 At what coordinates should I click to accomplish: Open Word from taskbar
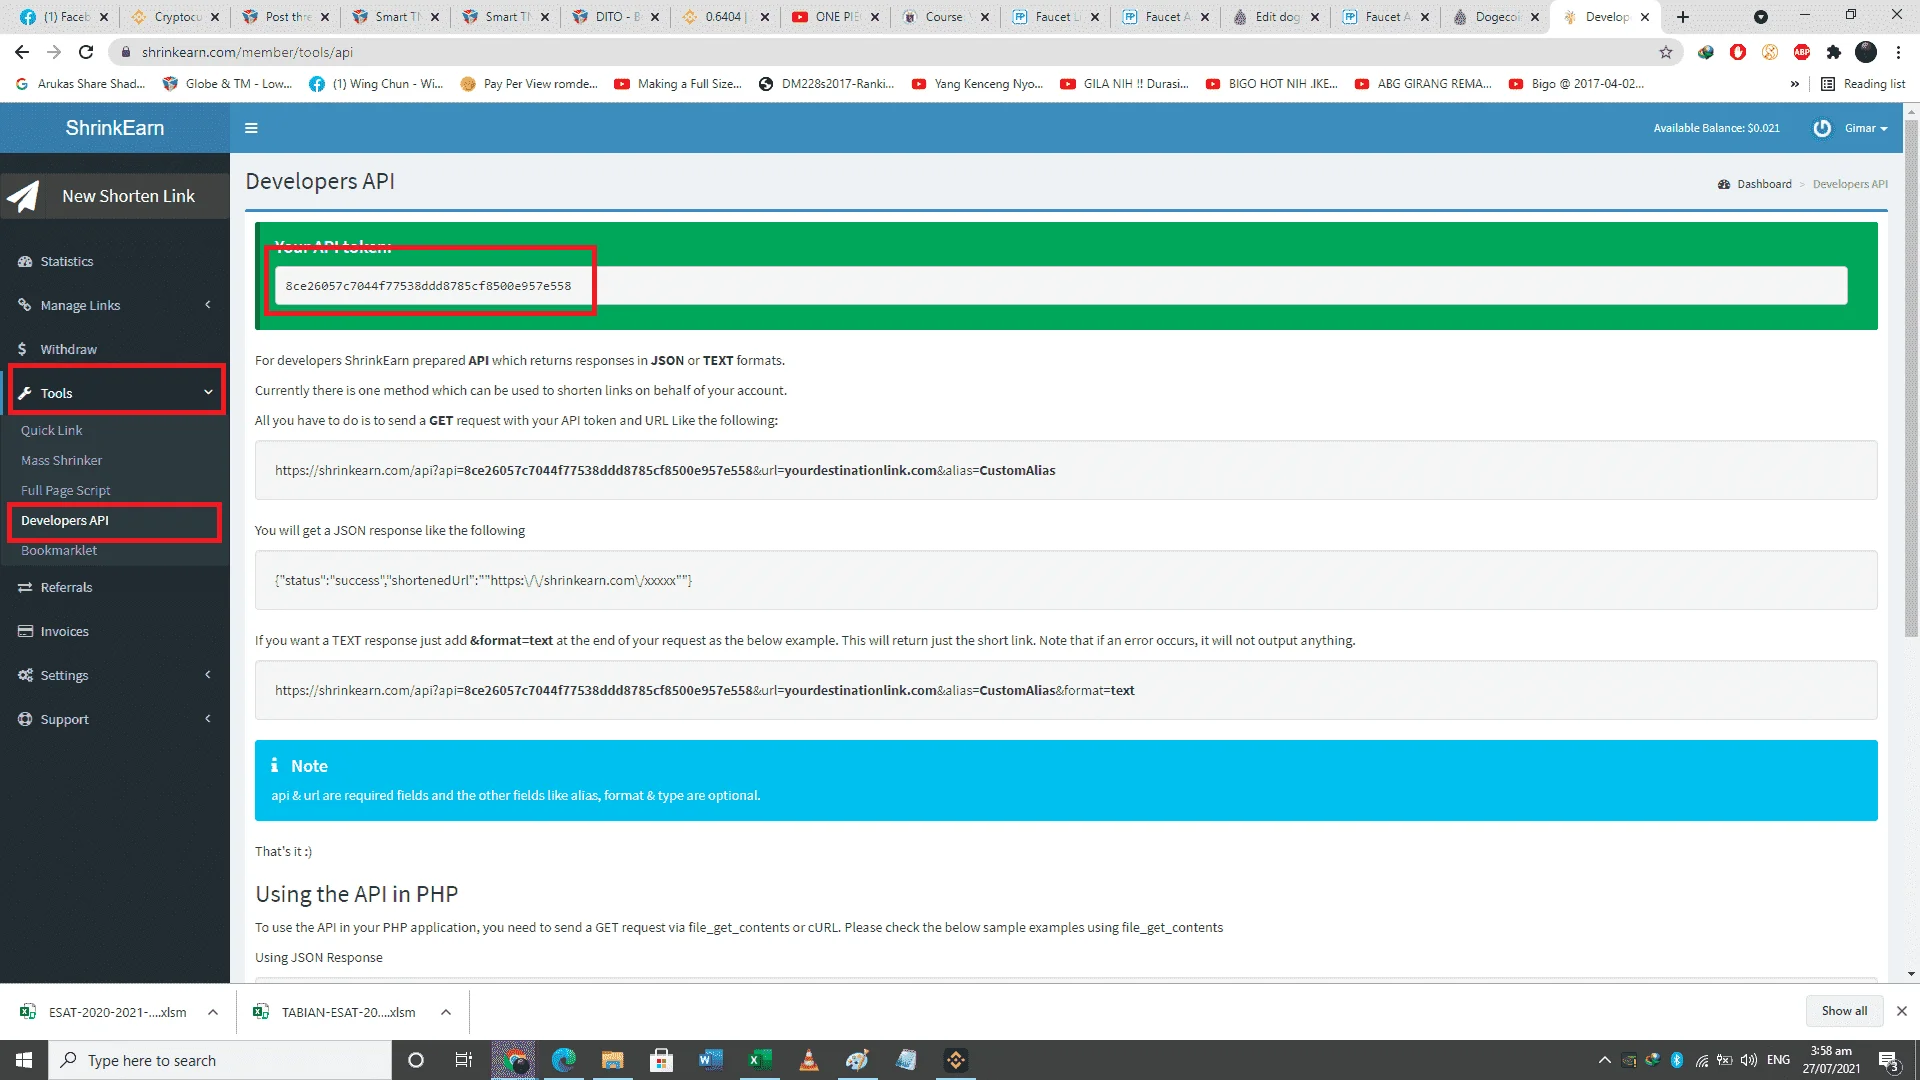pyautogui.click(x=710, y=1060)
